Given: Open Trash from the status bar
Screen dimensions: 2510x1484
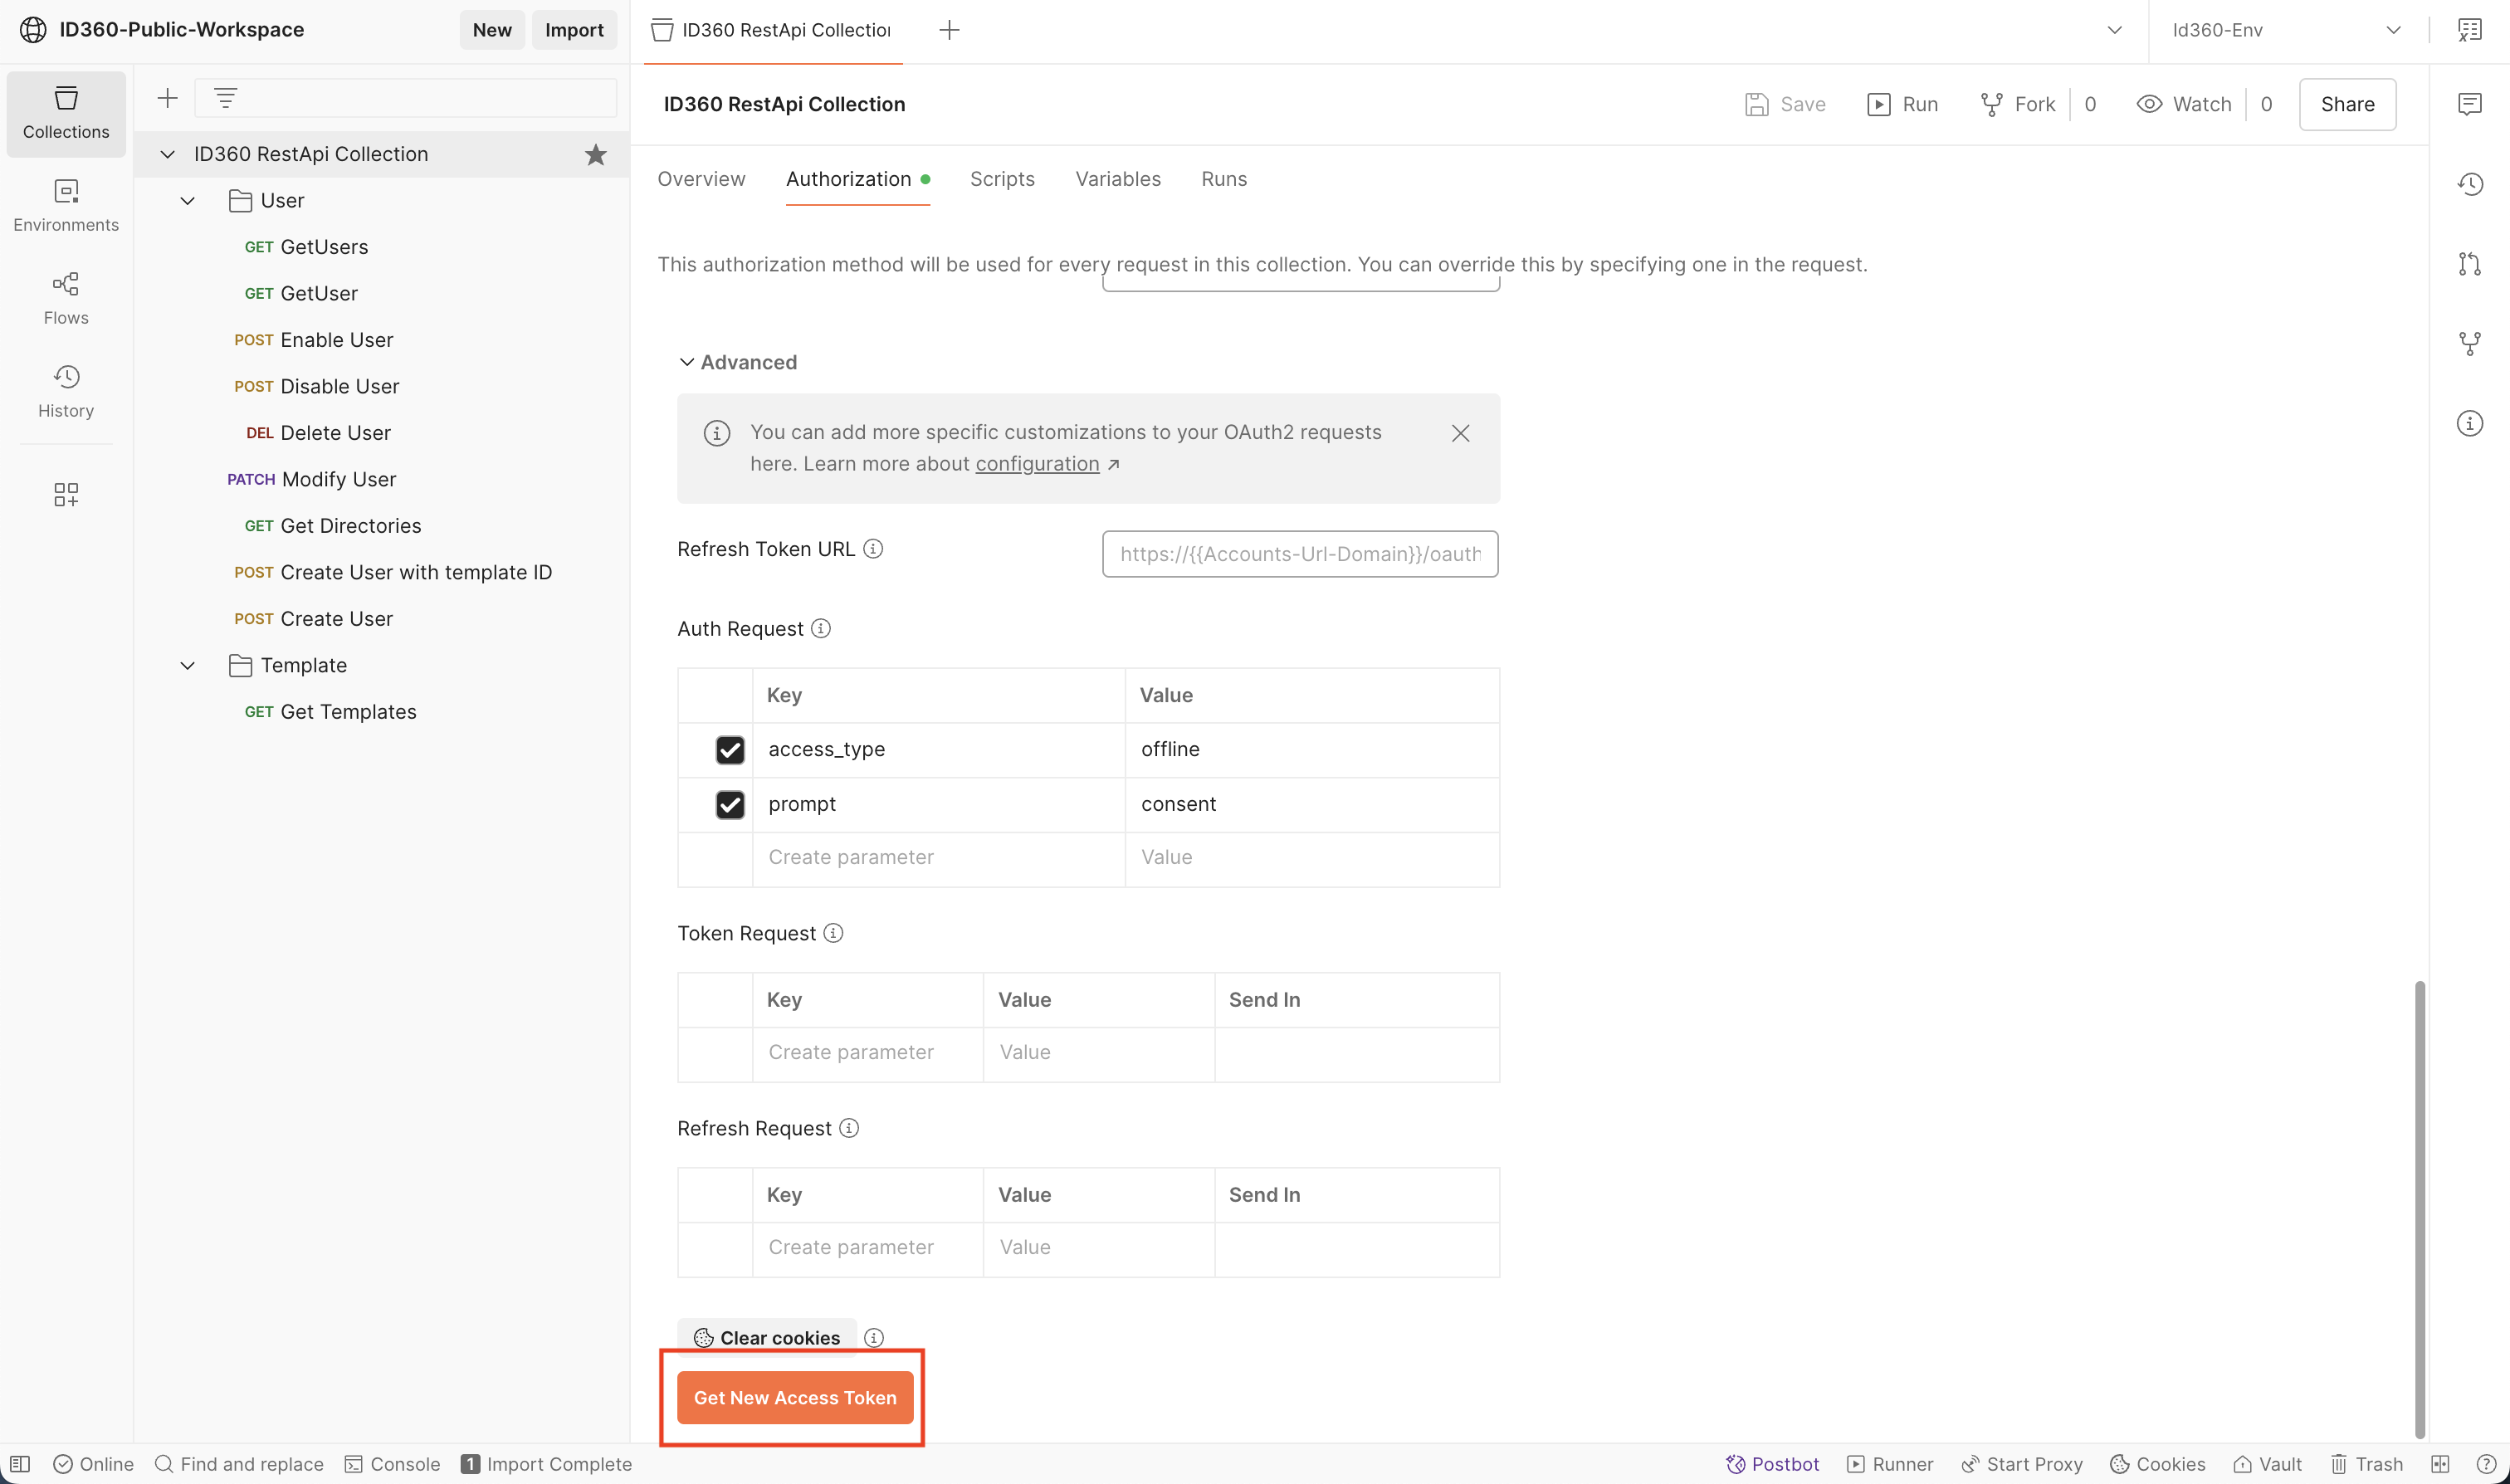Looking at the screenshot, I should 2366,1464.
